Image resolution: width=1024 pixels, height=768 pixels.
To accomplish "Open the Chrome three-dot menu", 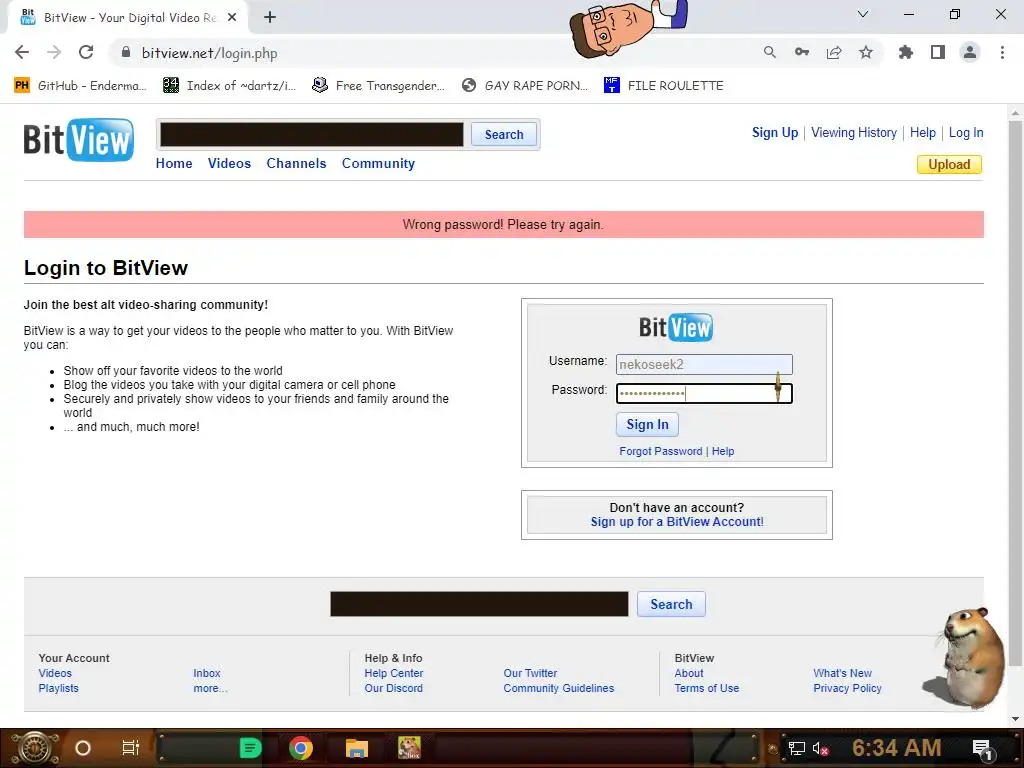I will click(1002, 52).
